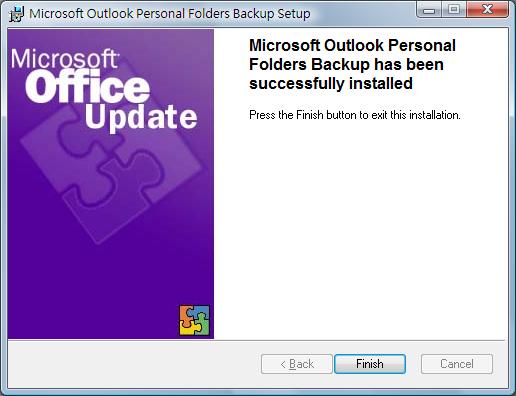The image size is (516, 396).
Task: Click the colorful Office puzzle logo
Action: pyautogui.click(x=195, y=320)
